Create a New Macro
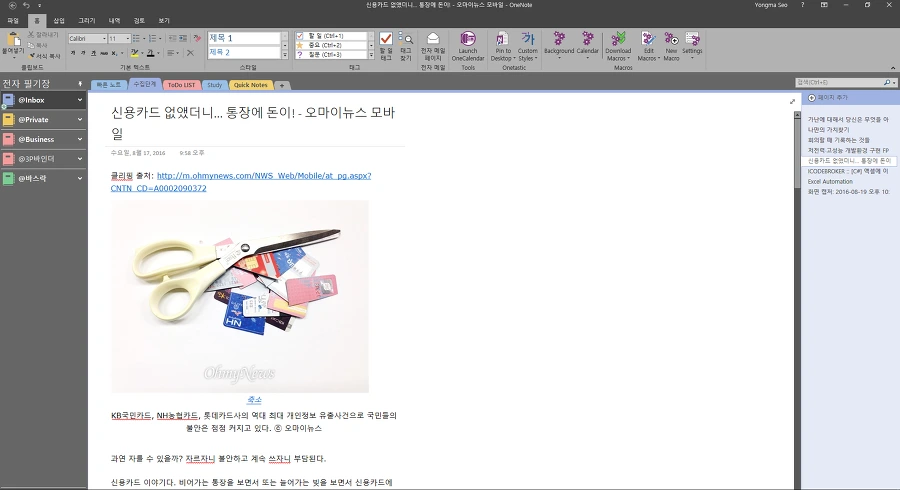This screenshot has width=900, height=490. click(x=671, y=46)
